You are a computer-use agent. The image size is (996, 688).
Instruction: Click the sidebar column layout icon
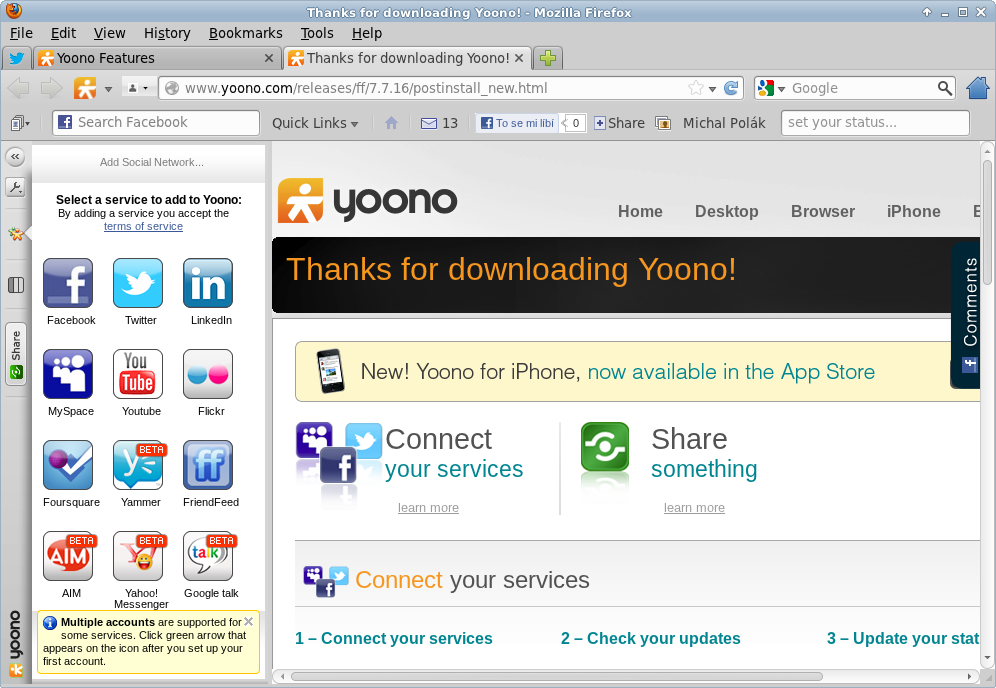point(16,285)
